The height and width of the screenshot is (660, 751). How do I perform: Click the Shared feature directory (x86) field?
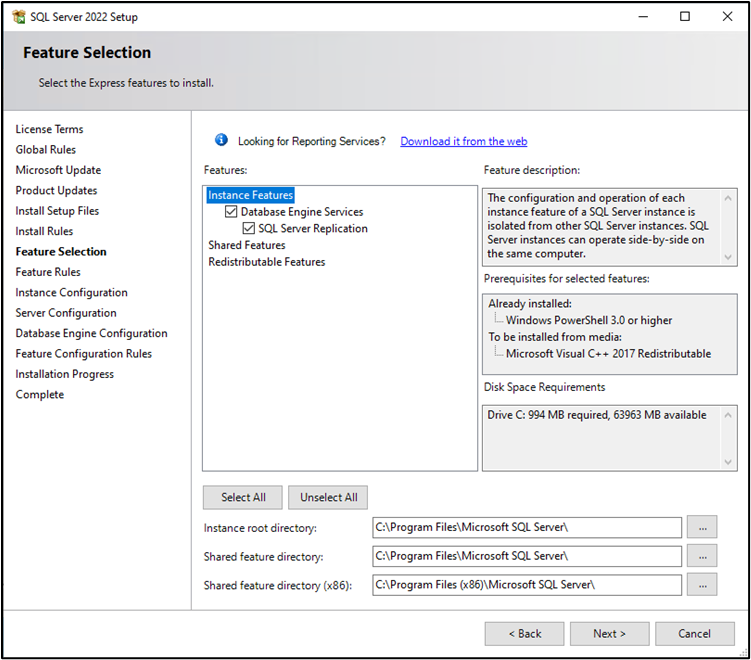527,585
